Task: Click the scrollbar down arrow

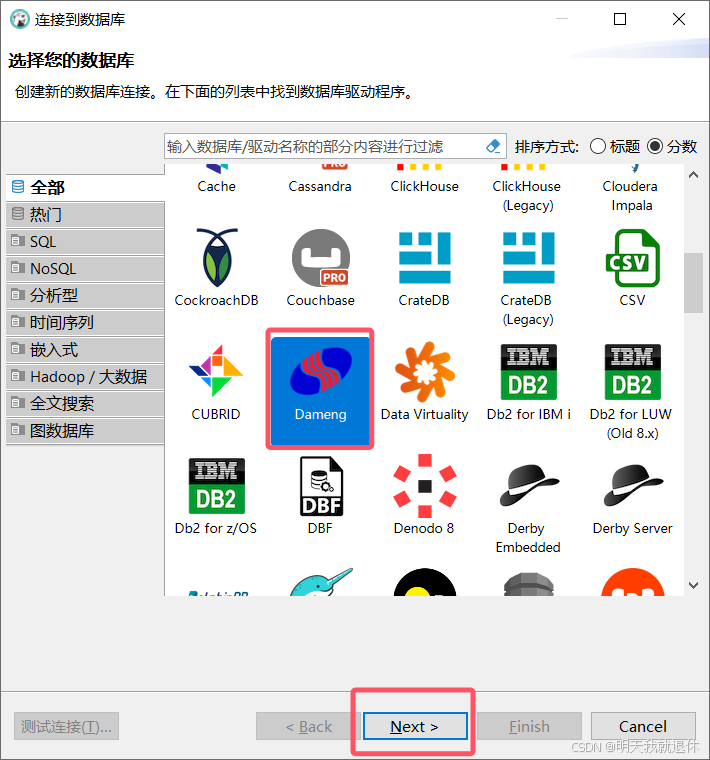Action: 694,586
